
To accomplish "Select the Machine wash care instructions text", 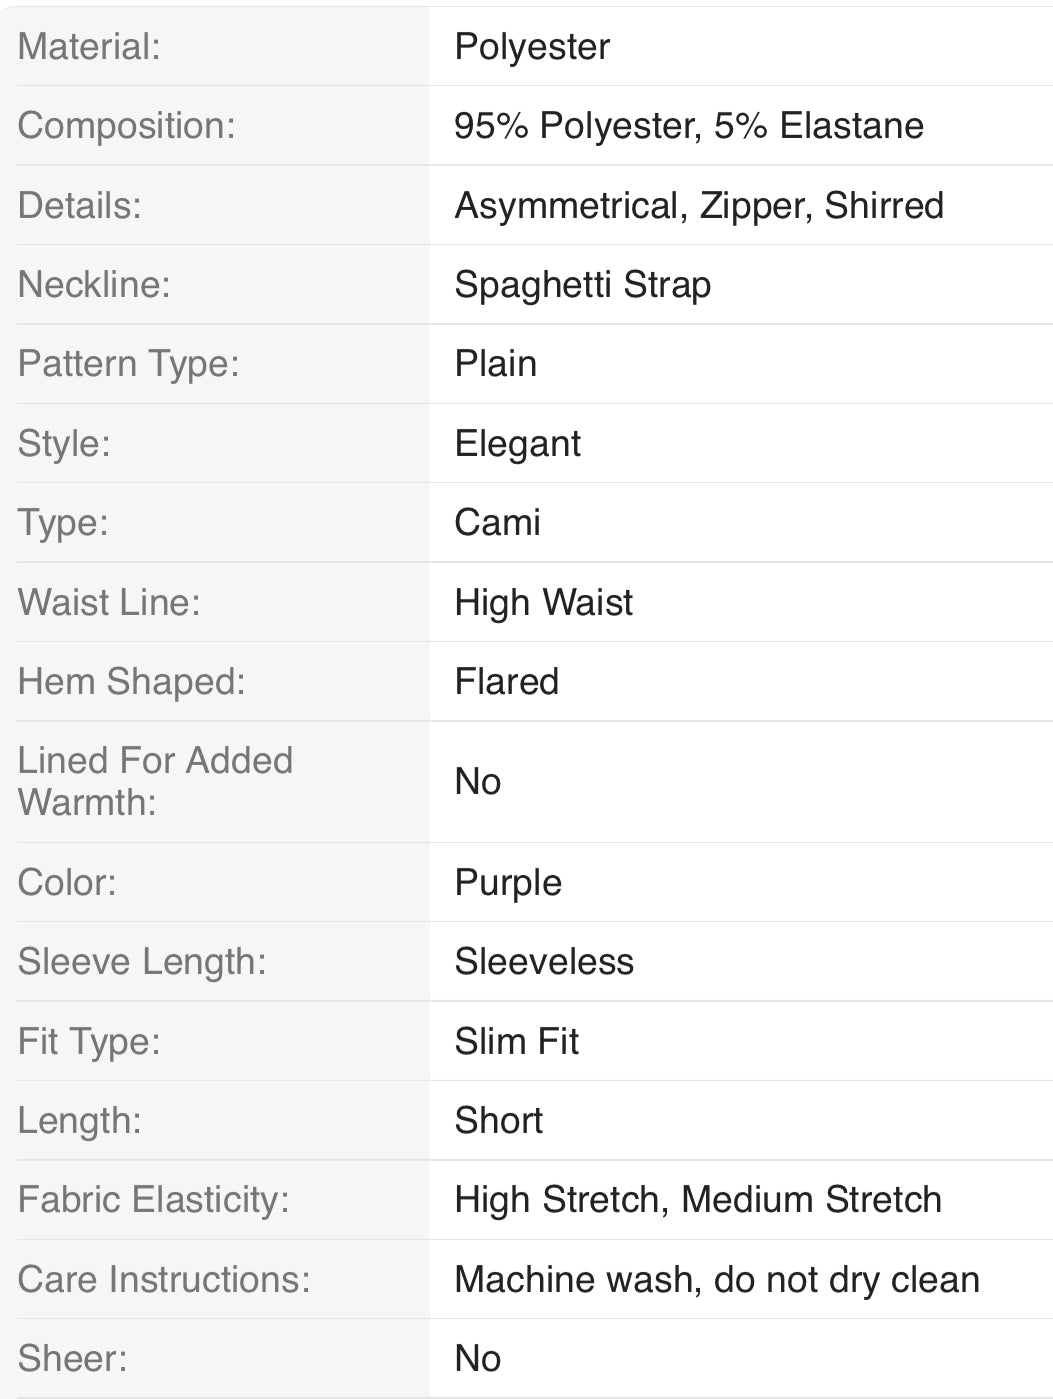I will pos(717,1280).
